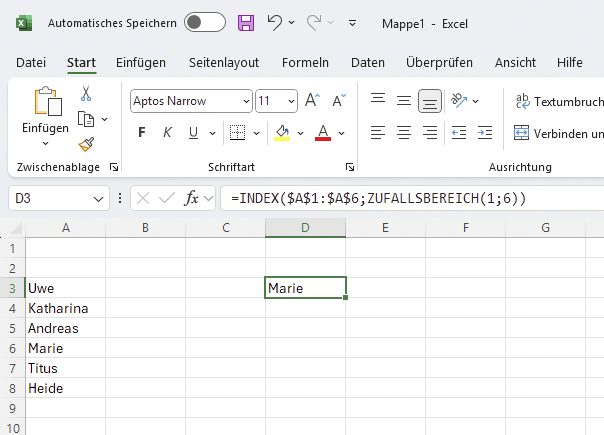Toggle bottom vertical alignment
Image resolution: width=604 pixels, height=435 pixels.
click(430, 101)
